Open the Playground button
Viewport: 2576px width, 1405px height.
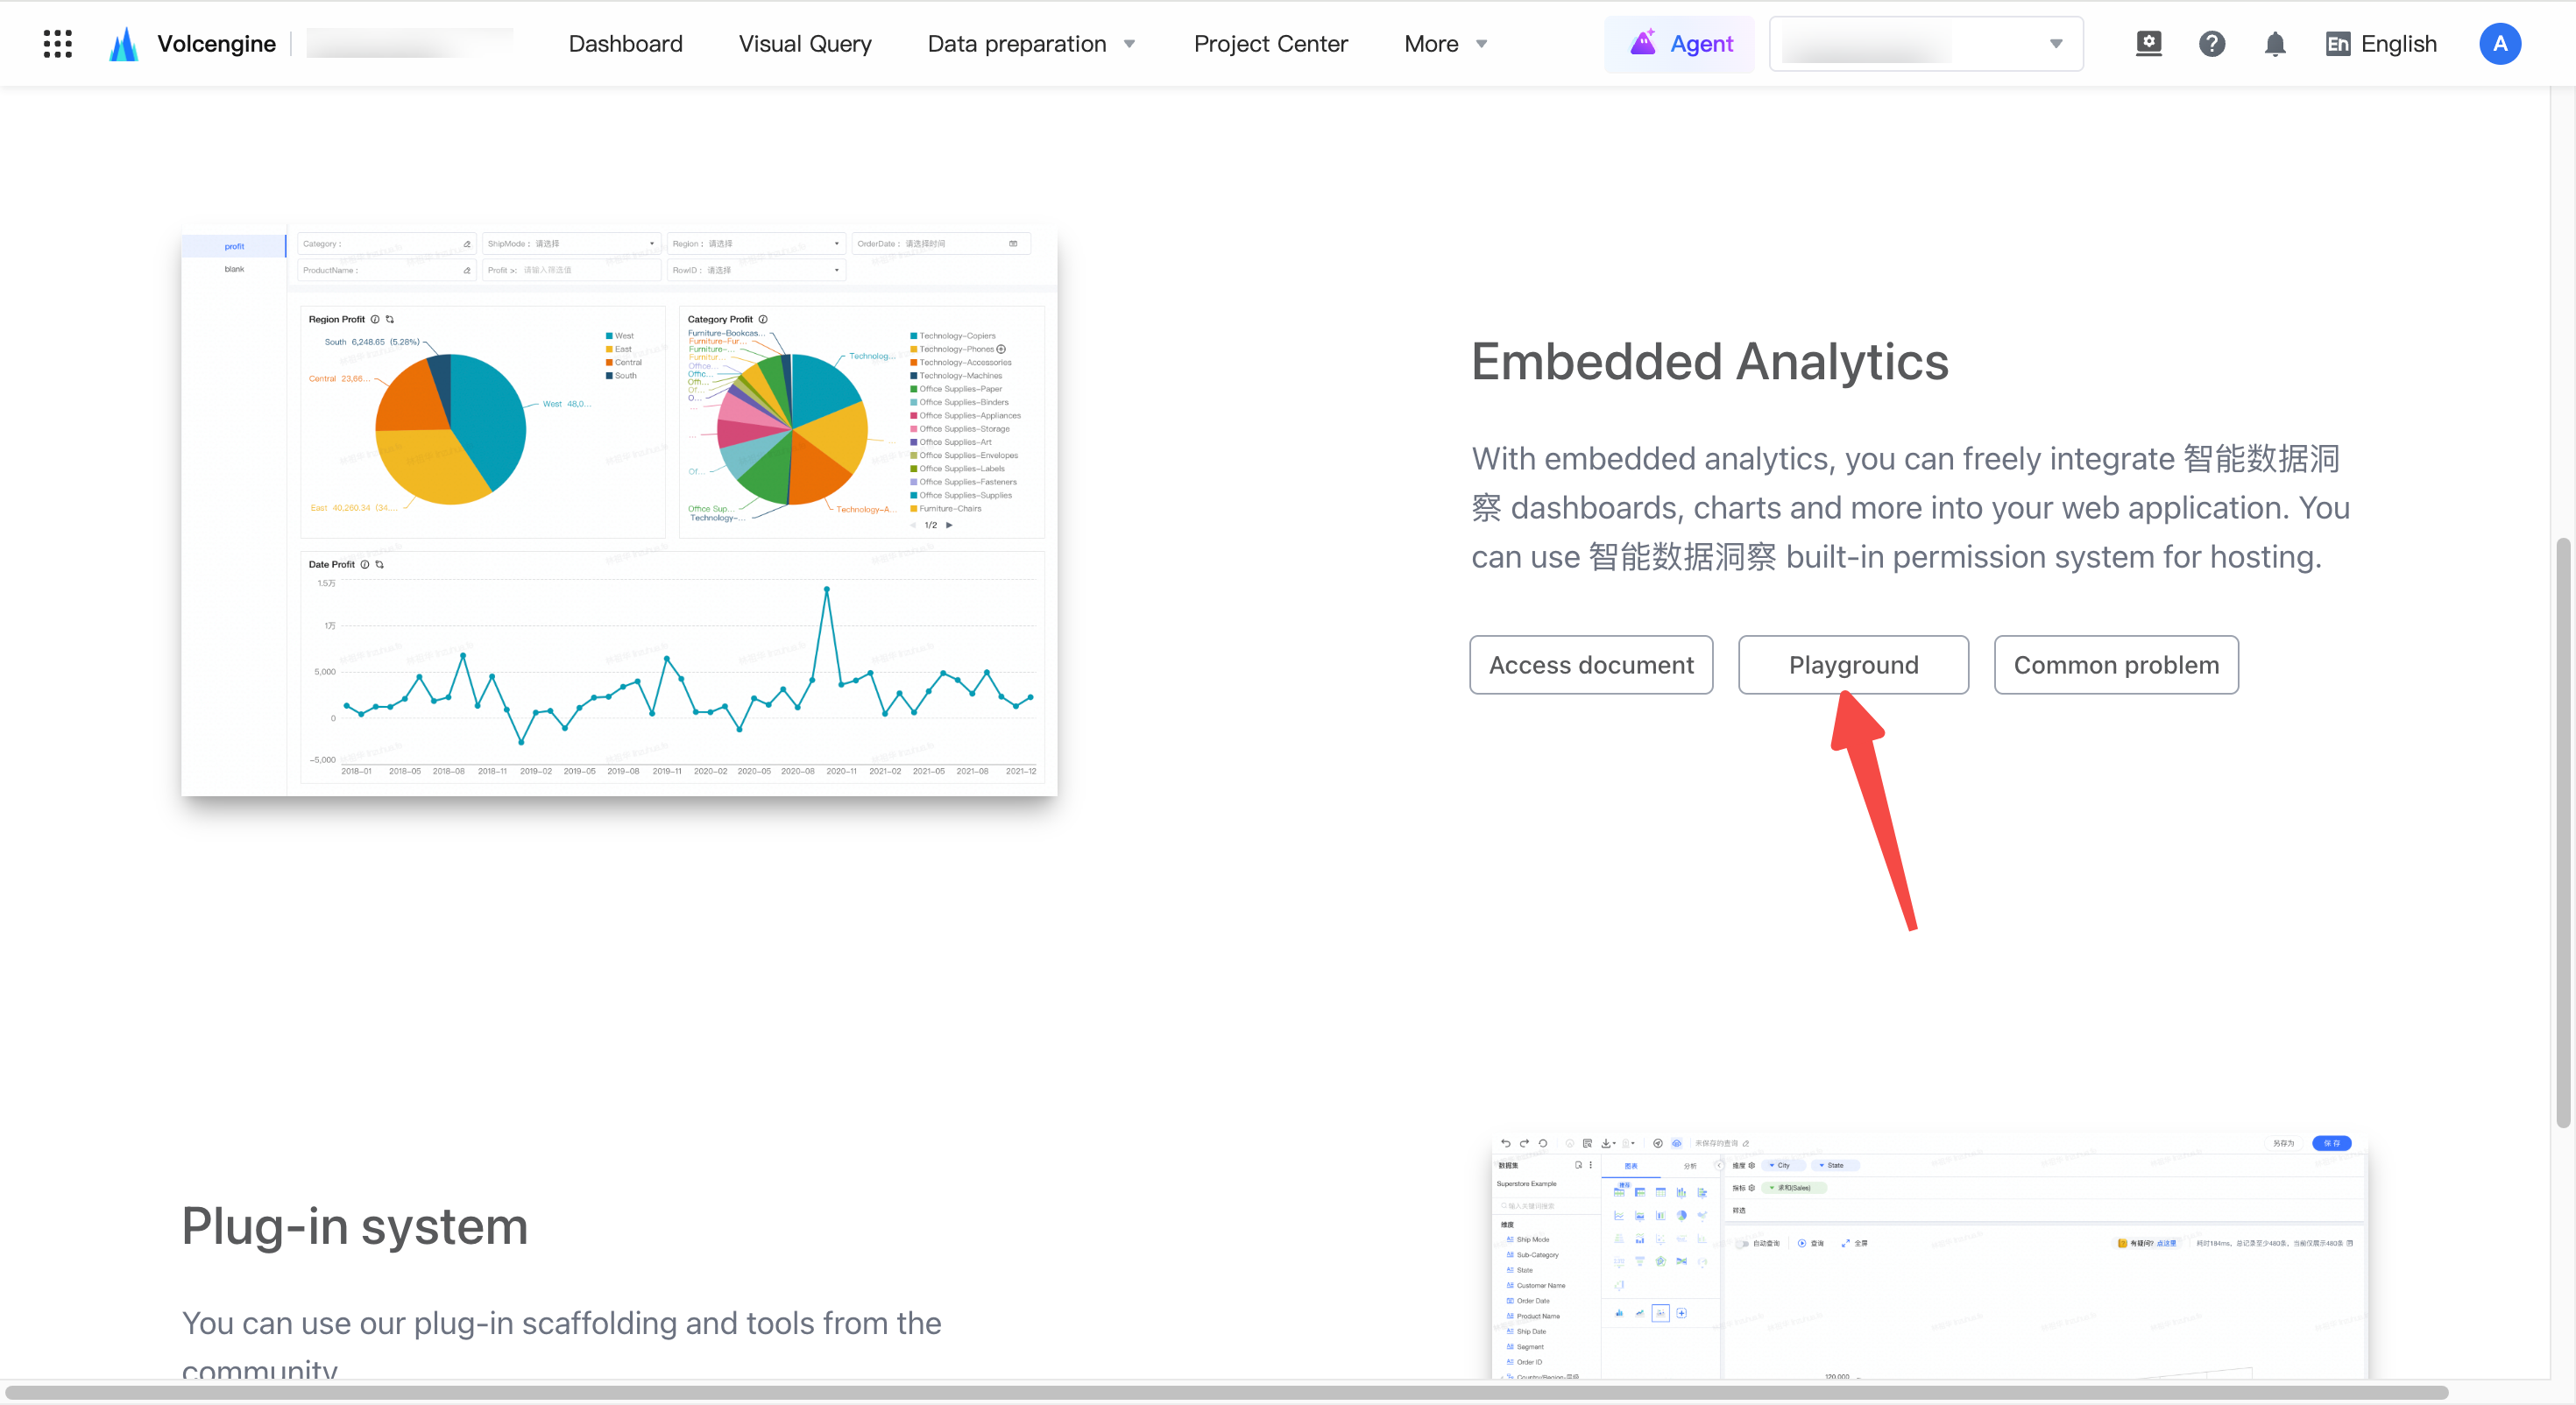click(1853, 665)
